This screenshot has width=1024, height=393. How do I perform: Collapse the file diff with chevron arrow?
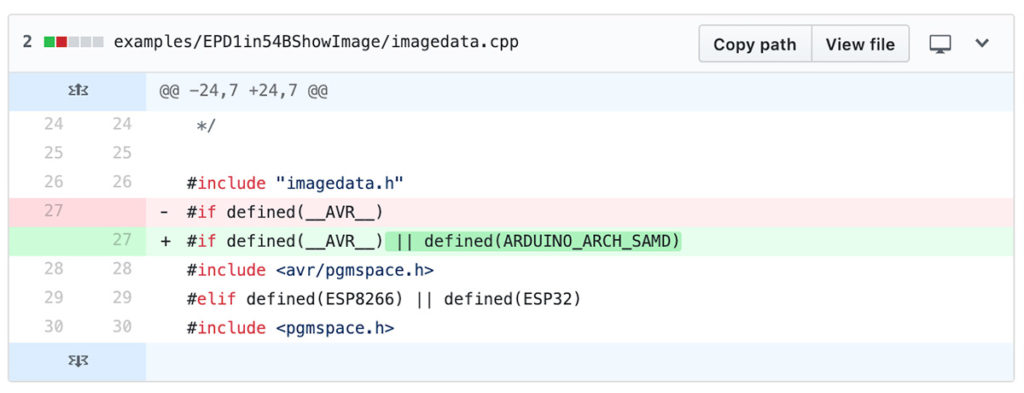pos(982,44)
